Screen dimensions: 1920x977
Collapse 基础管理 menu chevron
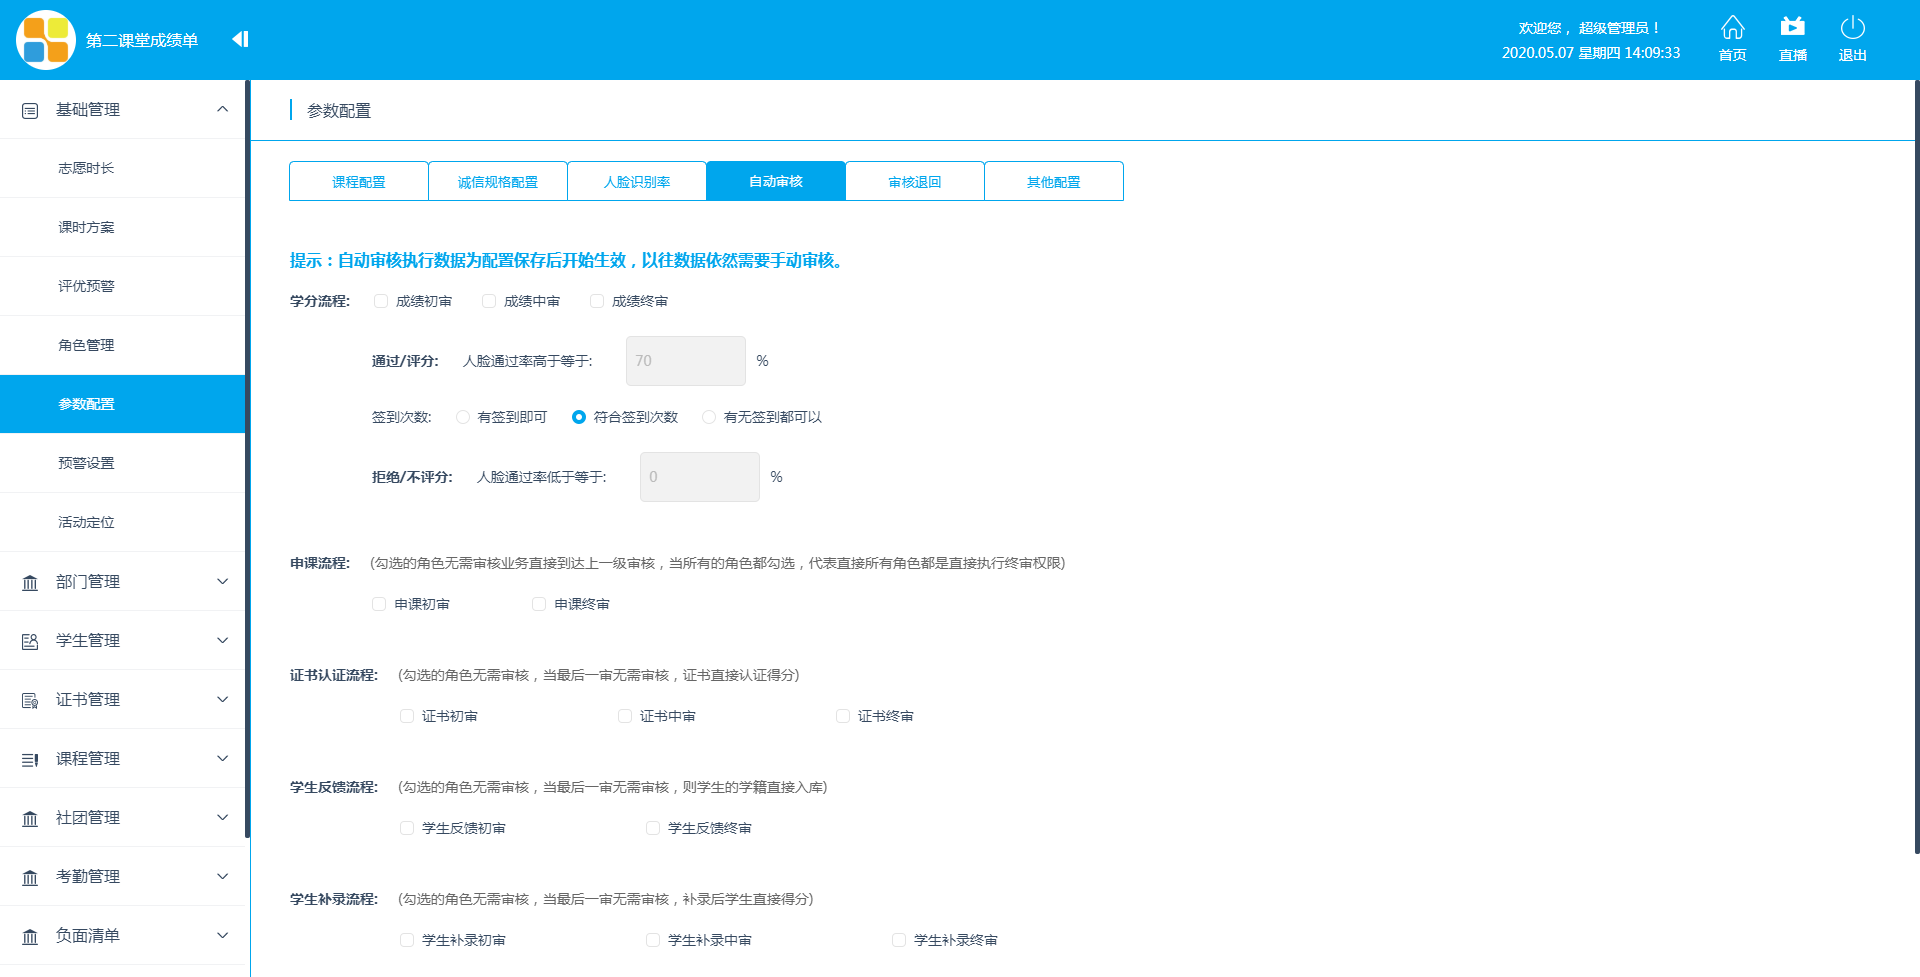[222, 109]
